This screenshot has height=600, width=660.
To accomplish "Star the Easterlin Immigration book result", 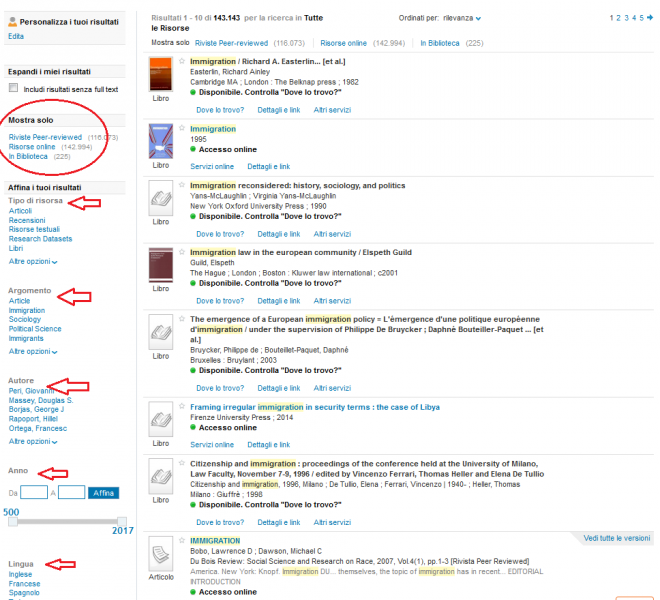I will (182, 61).
